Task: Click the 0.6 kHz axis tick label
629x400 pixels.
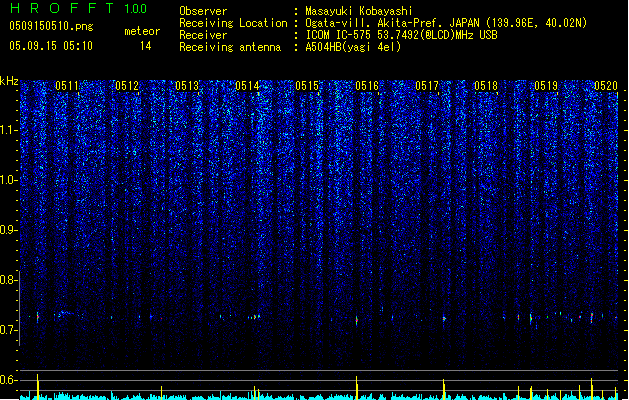Action: pyautogui.click(x=9, y=380)
